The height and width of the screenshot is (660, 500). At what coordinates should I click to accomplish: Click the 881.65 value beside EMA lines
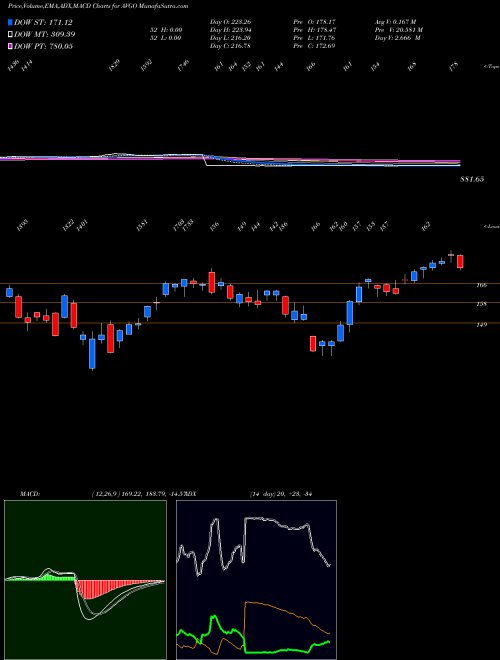[472, 179]
